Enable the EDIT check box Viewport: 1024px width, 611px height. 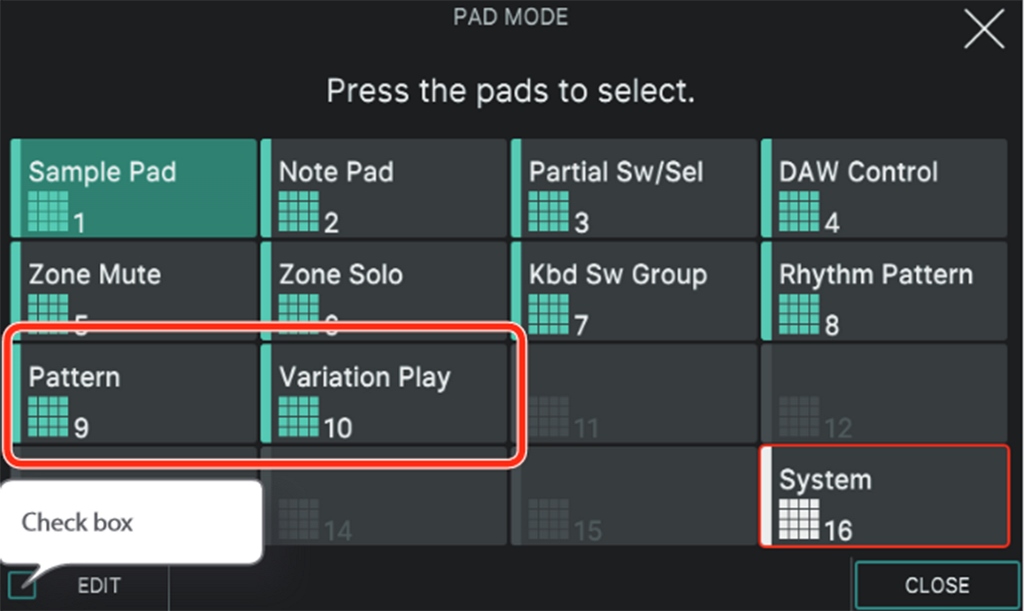click(x=22, y=585)
